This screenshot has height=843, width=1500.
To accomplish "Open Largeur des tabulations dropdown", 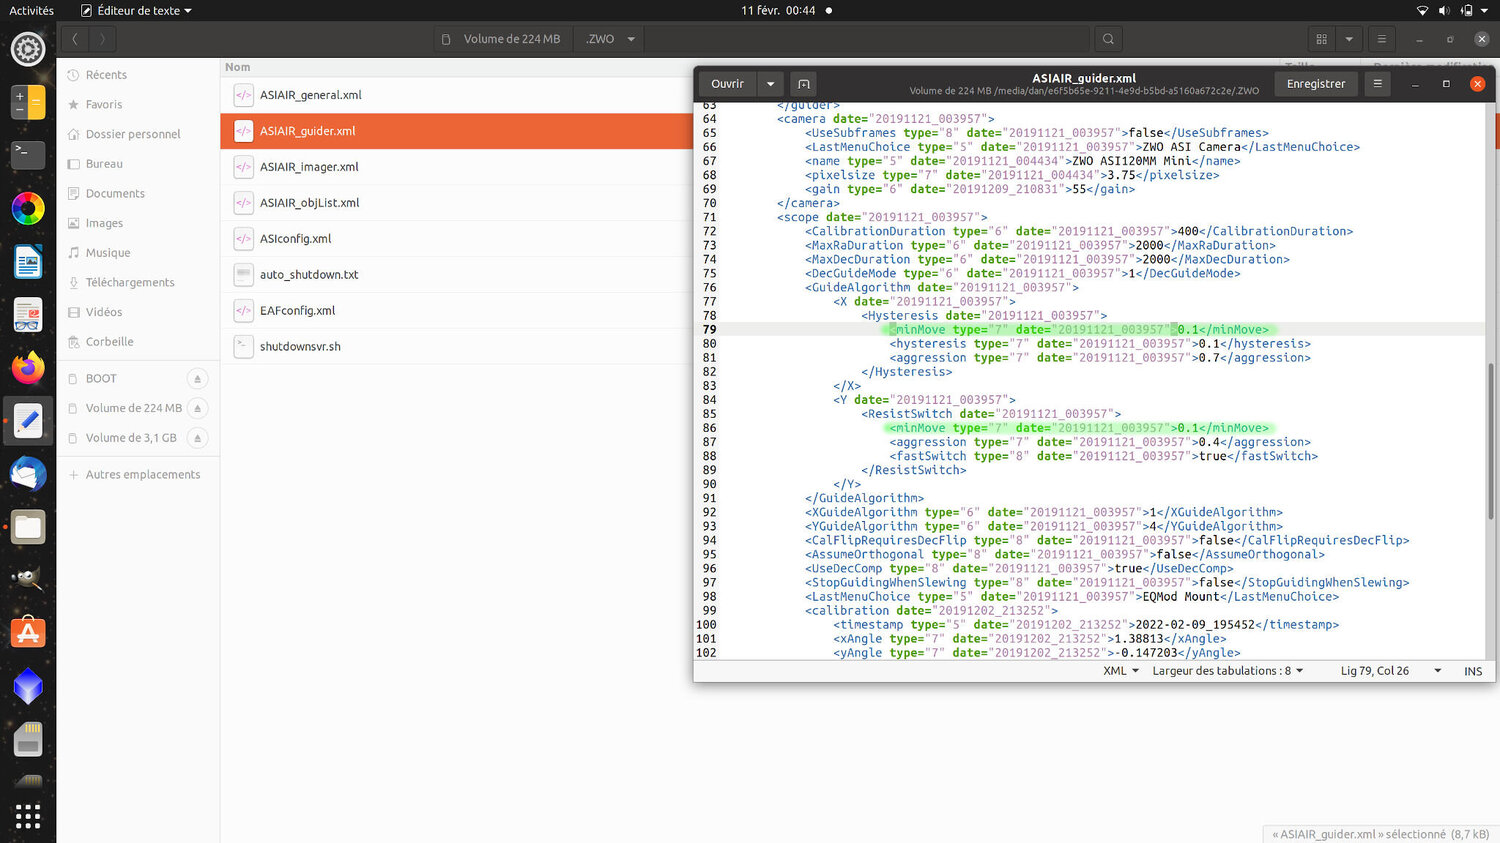I will click(x=1227, y=671).
